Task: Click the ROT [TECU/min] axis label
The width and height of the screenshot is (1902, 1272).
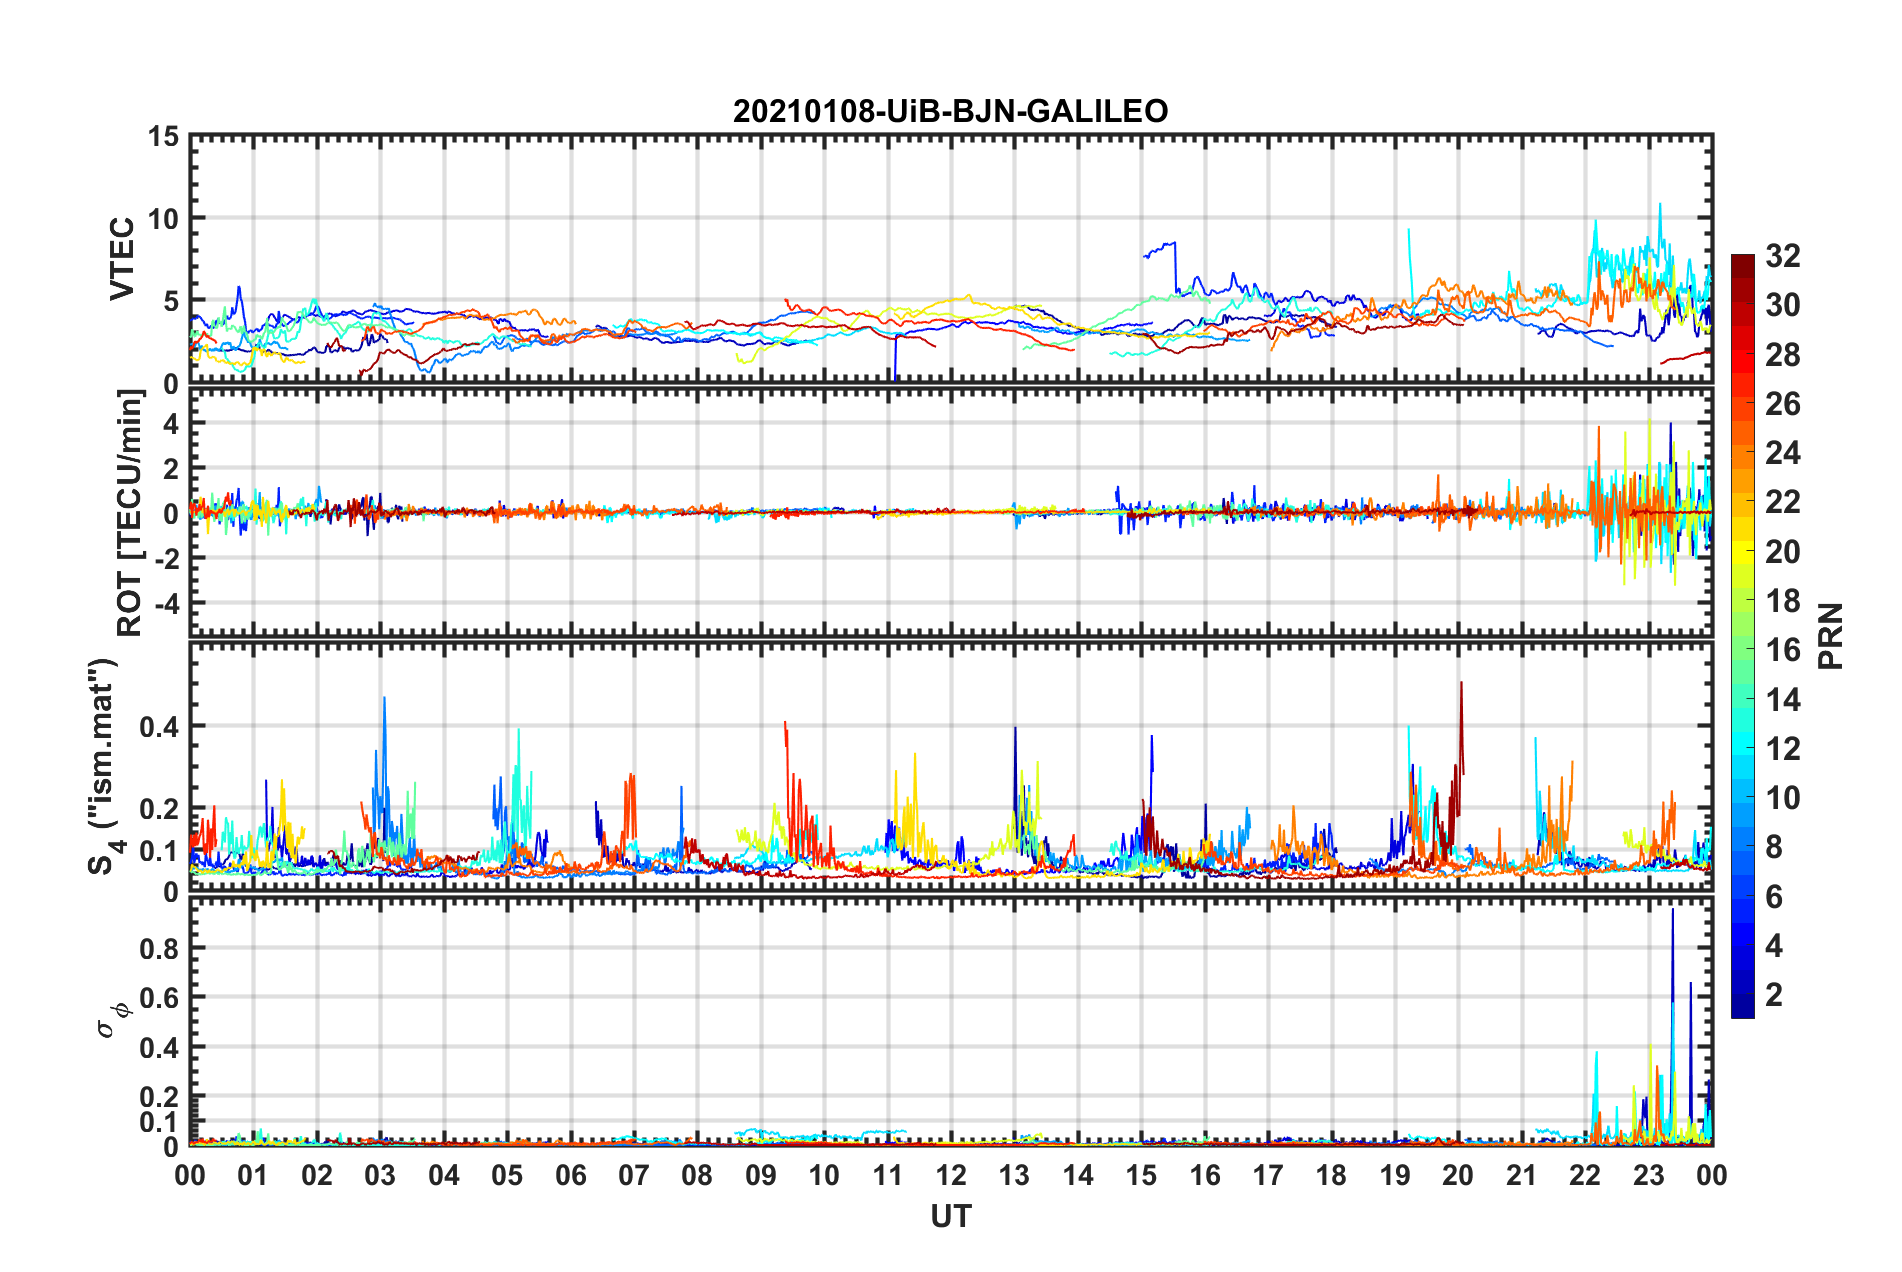Action: (x=129, y=513)
